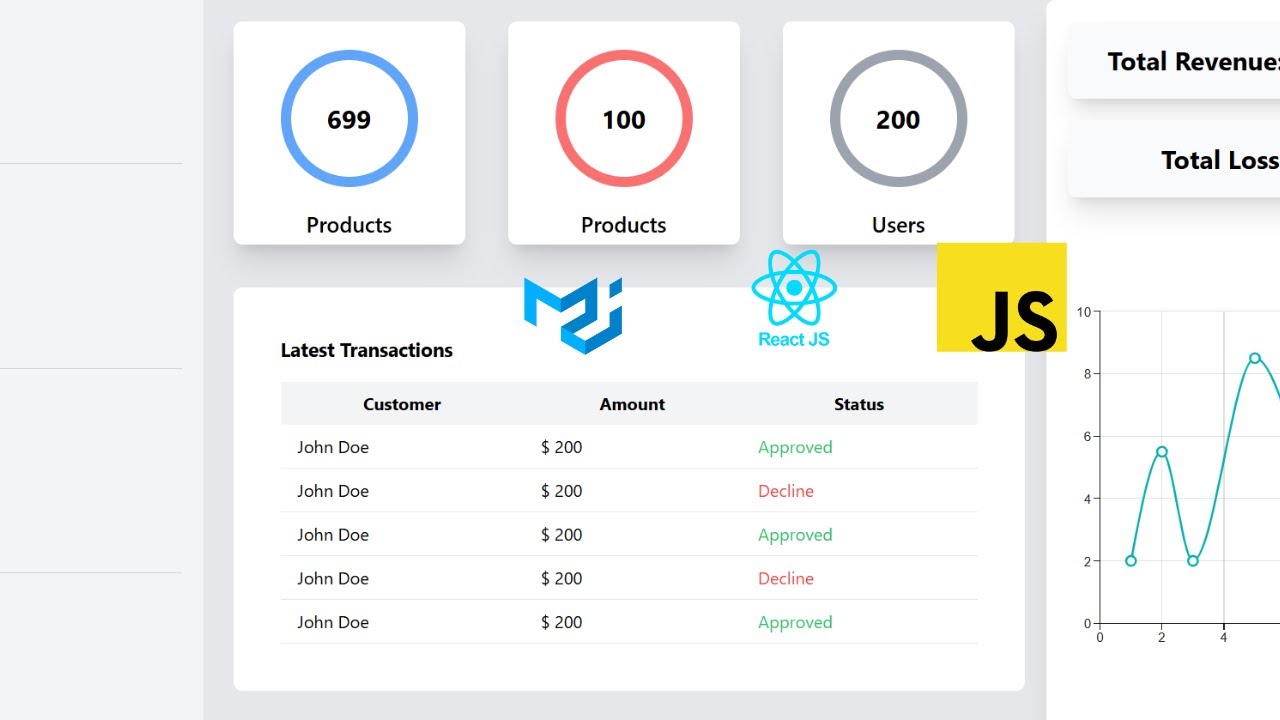Click the Customer column header

(402, 404)
